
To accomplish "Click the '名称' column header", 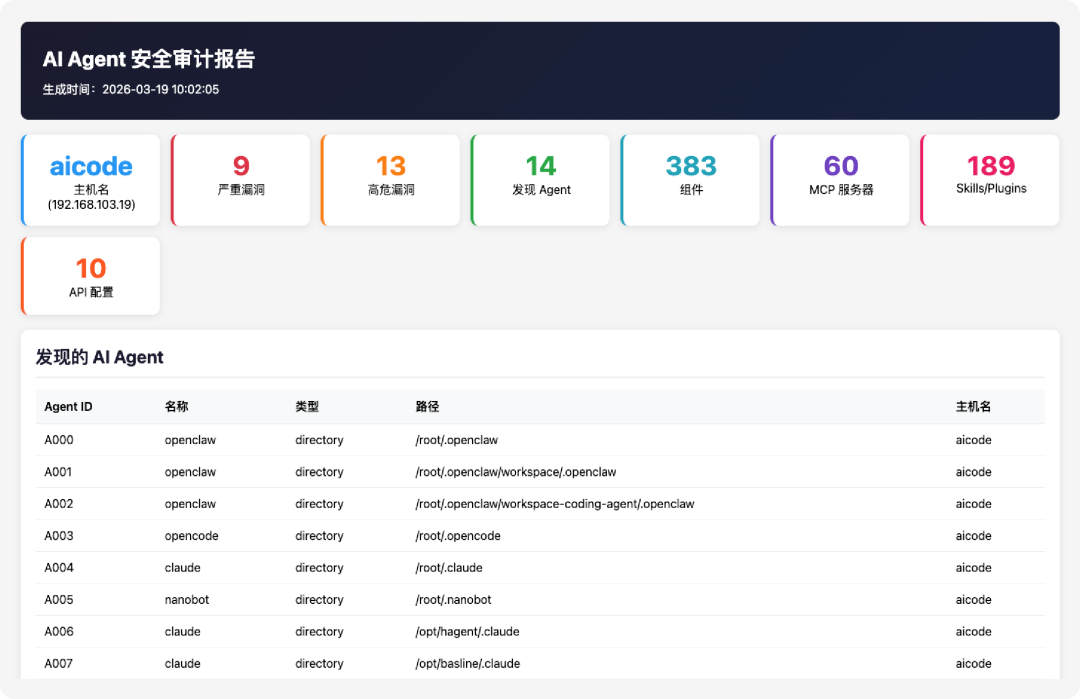I will 176,407.
